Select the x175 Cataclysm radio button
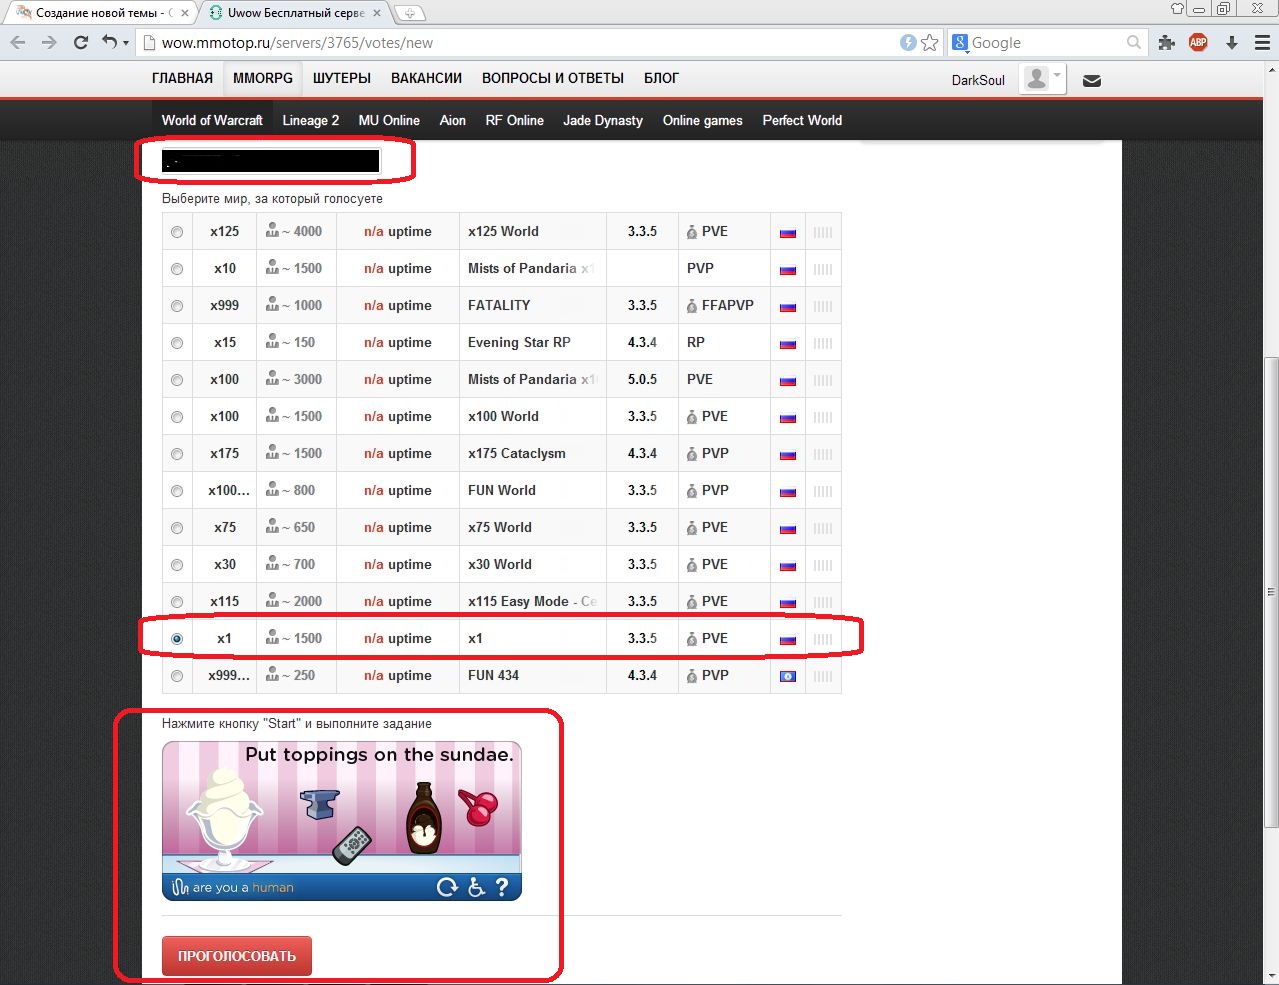 click(x=177, y=454)
